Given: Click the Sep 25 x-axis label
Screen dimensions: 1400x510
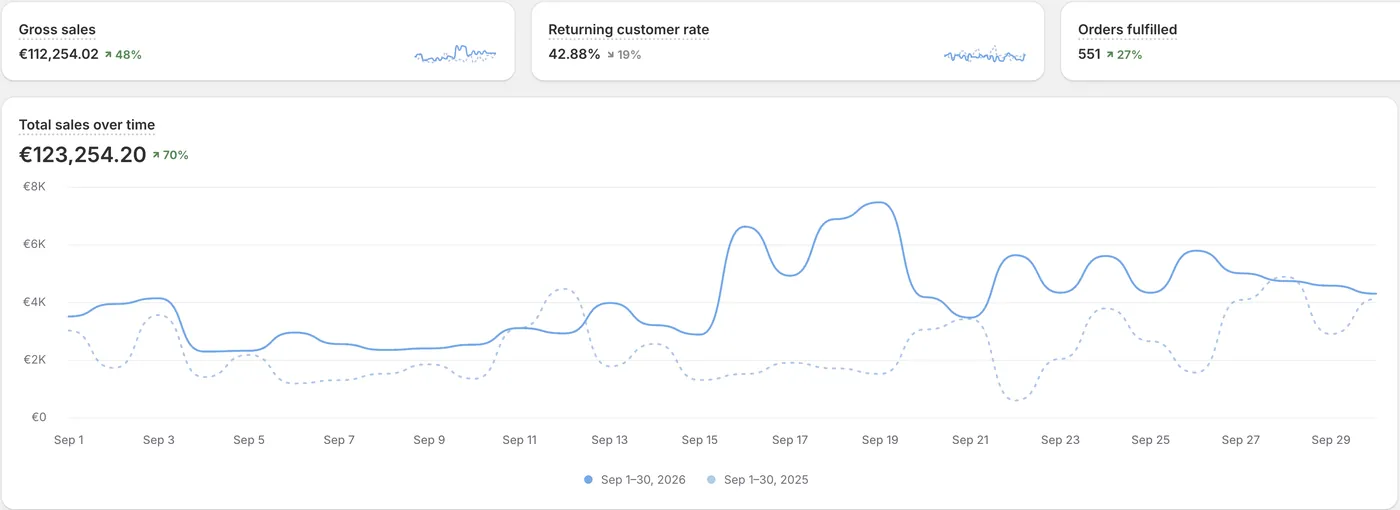Looking at the screenshot, I should tap(1150, 440).
